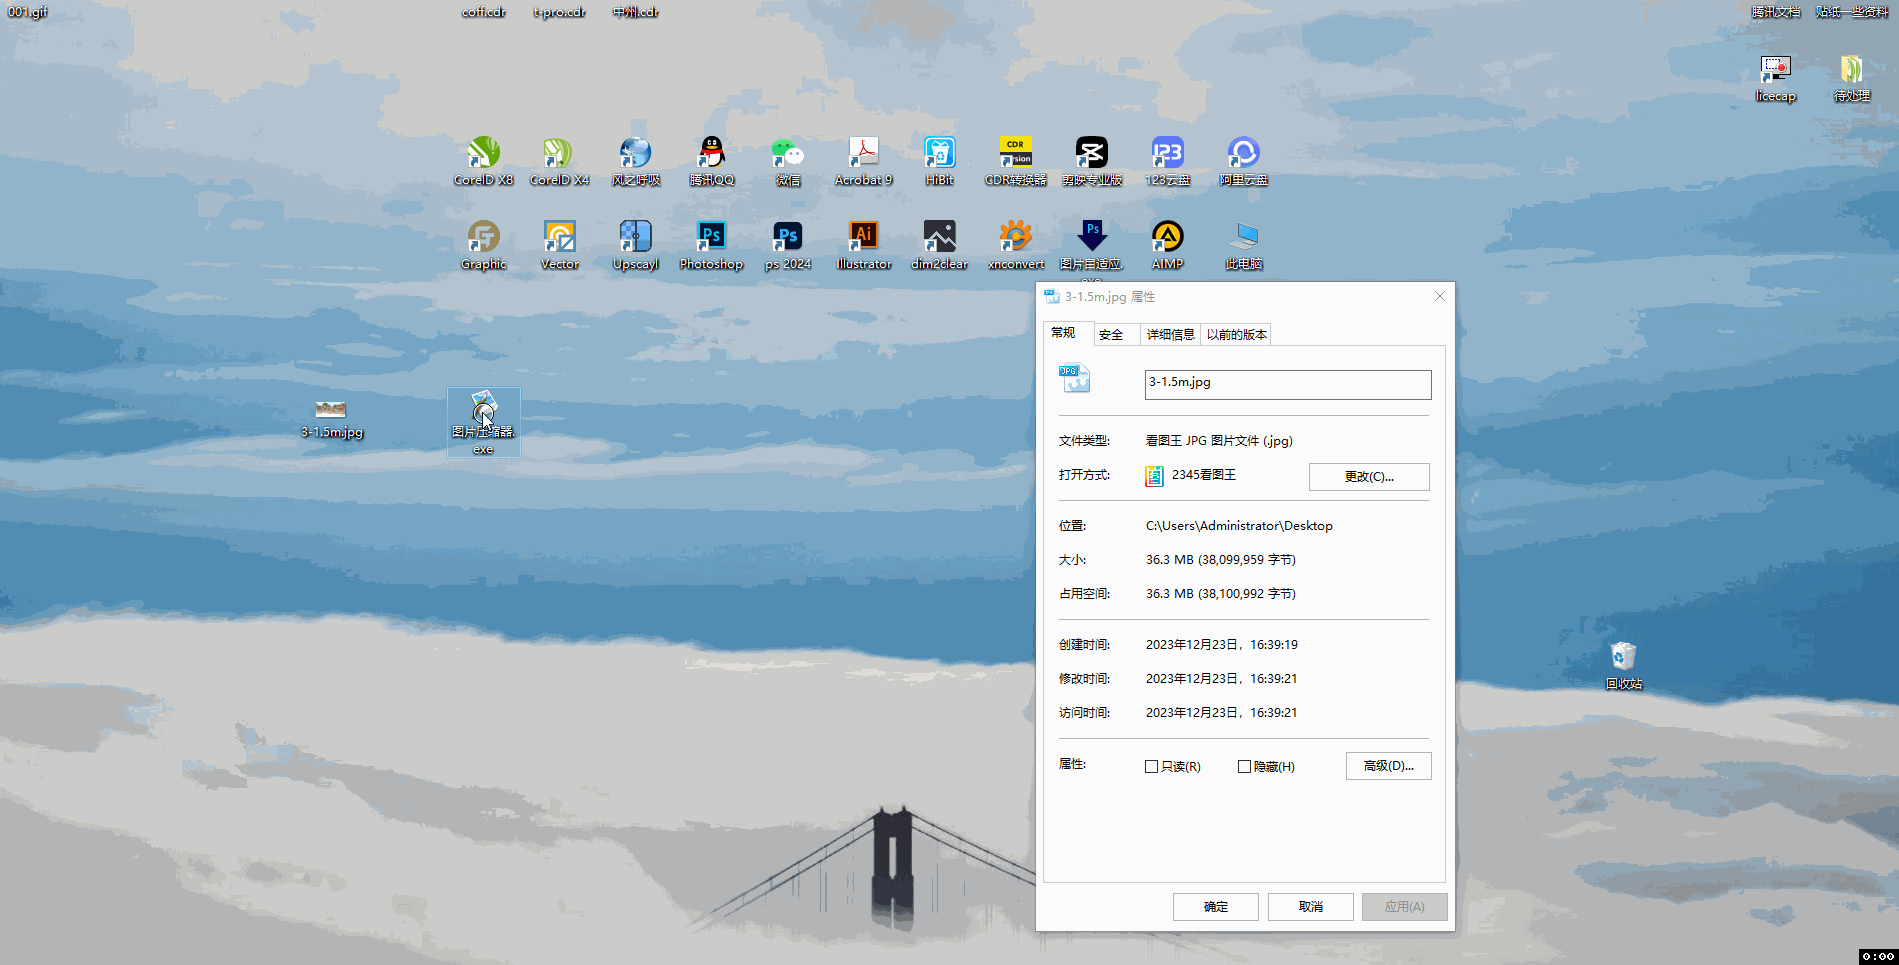1899x965 pixels.
Task: Launch the AIMP player icon
Action: (1168, 245)
